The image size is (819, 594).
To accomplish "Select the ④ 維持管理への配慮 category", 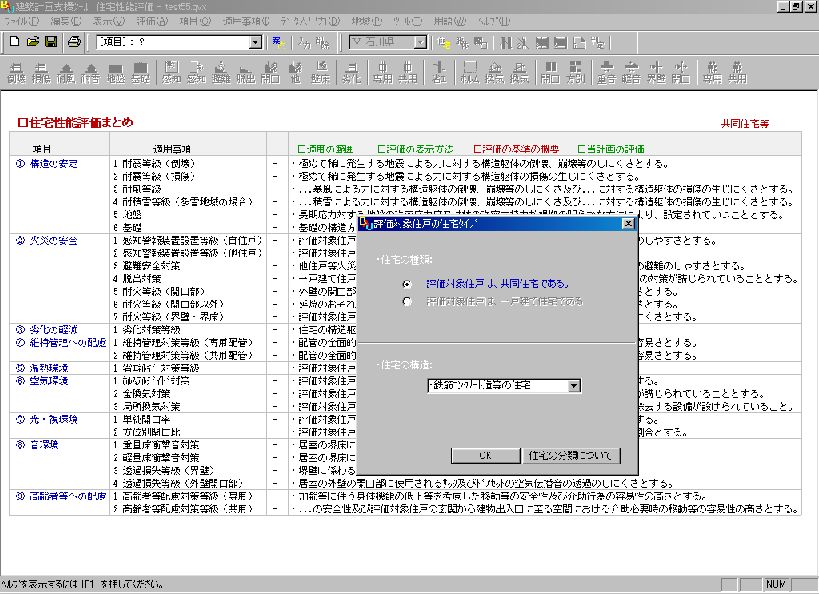I will pyautogui.click(x=61, y=343).
